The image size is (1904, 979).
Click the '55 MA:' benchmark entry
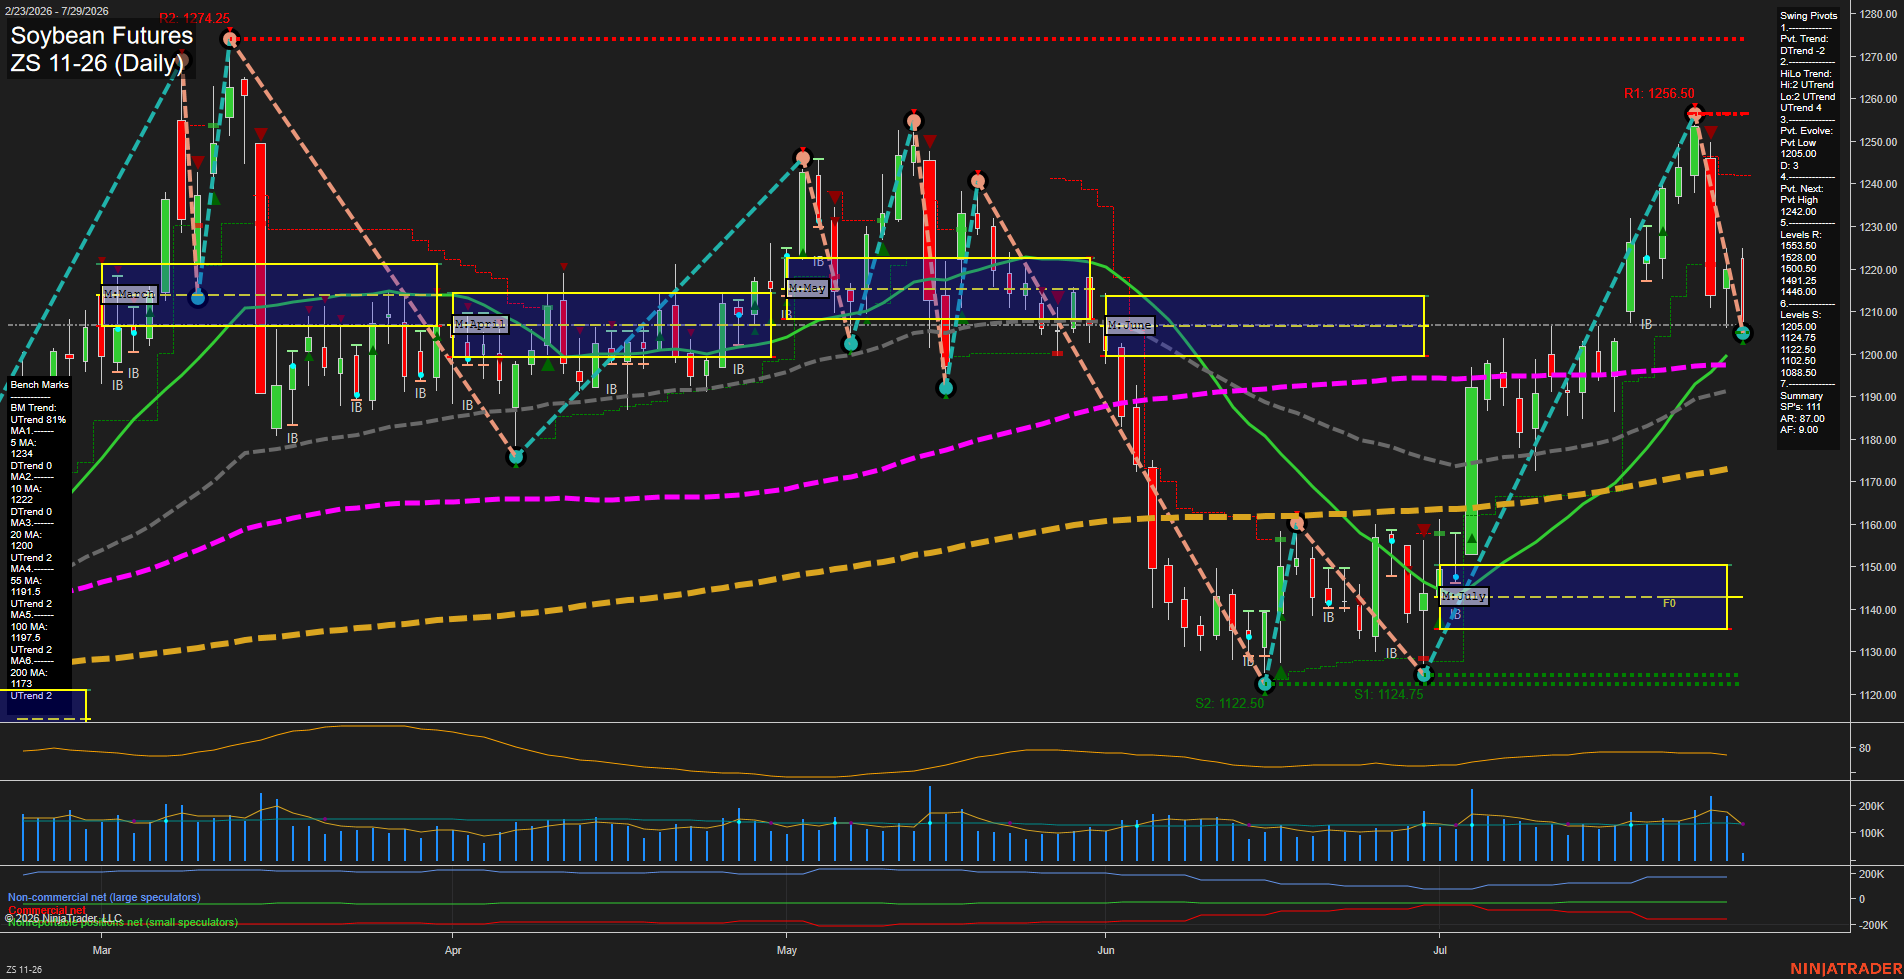[26, 581]
